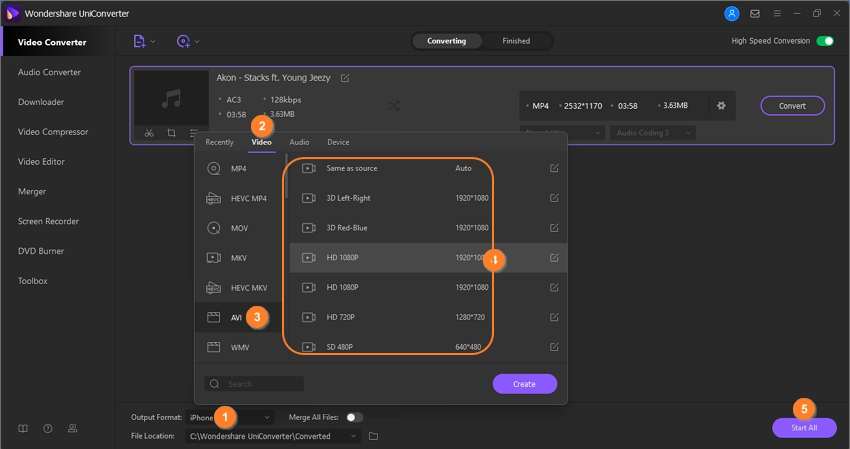The image size is (850, 449).
Task: Expand the Add Files dropdown arrow
Action: (x=153, y=42)
